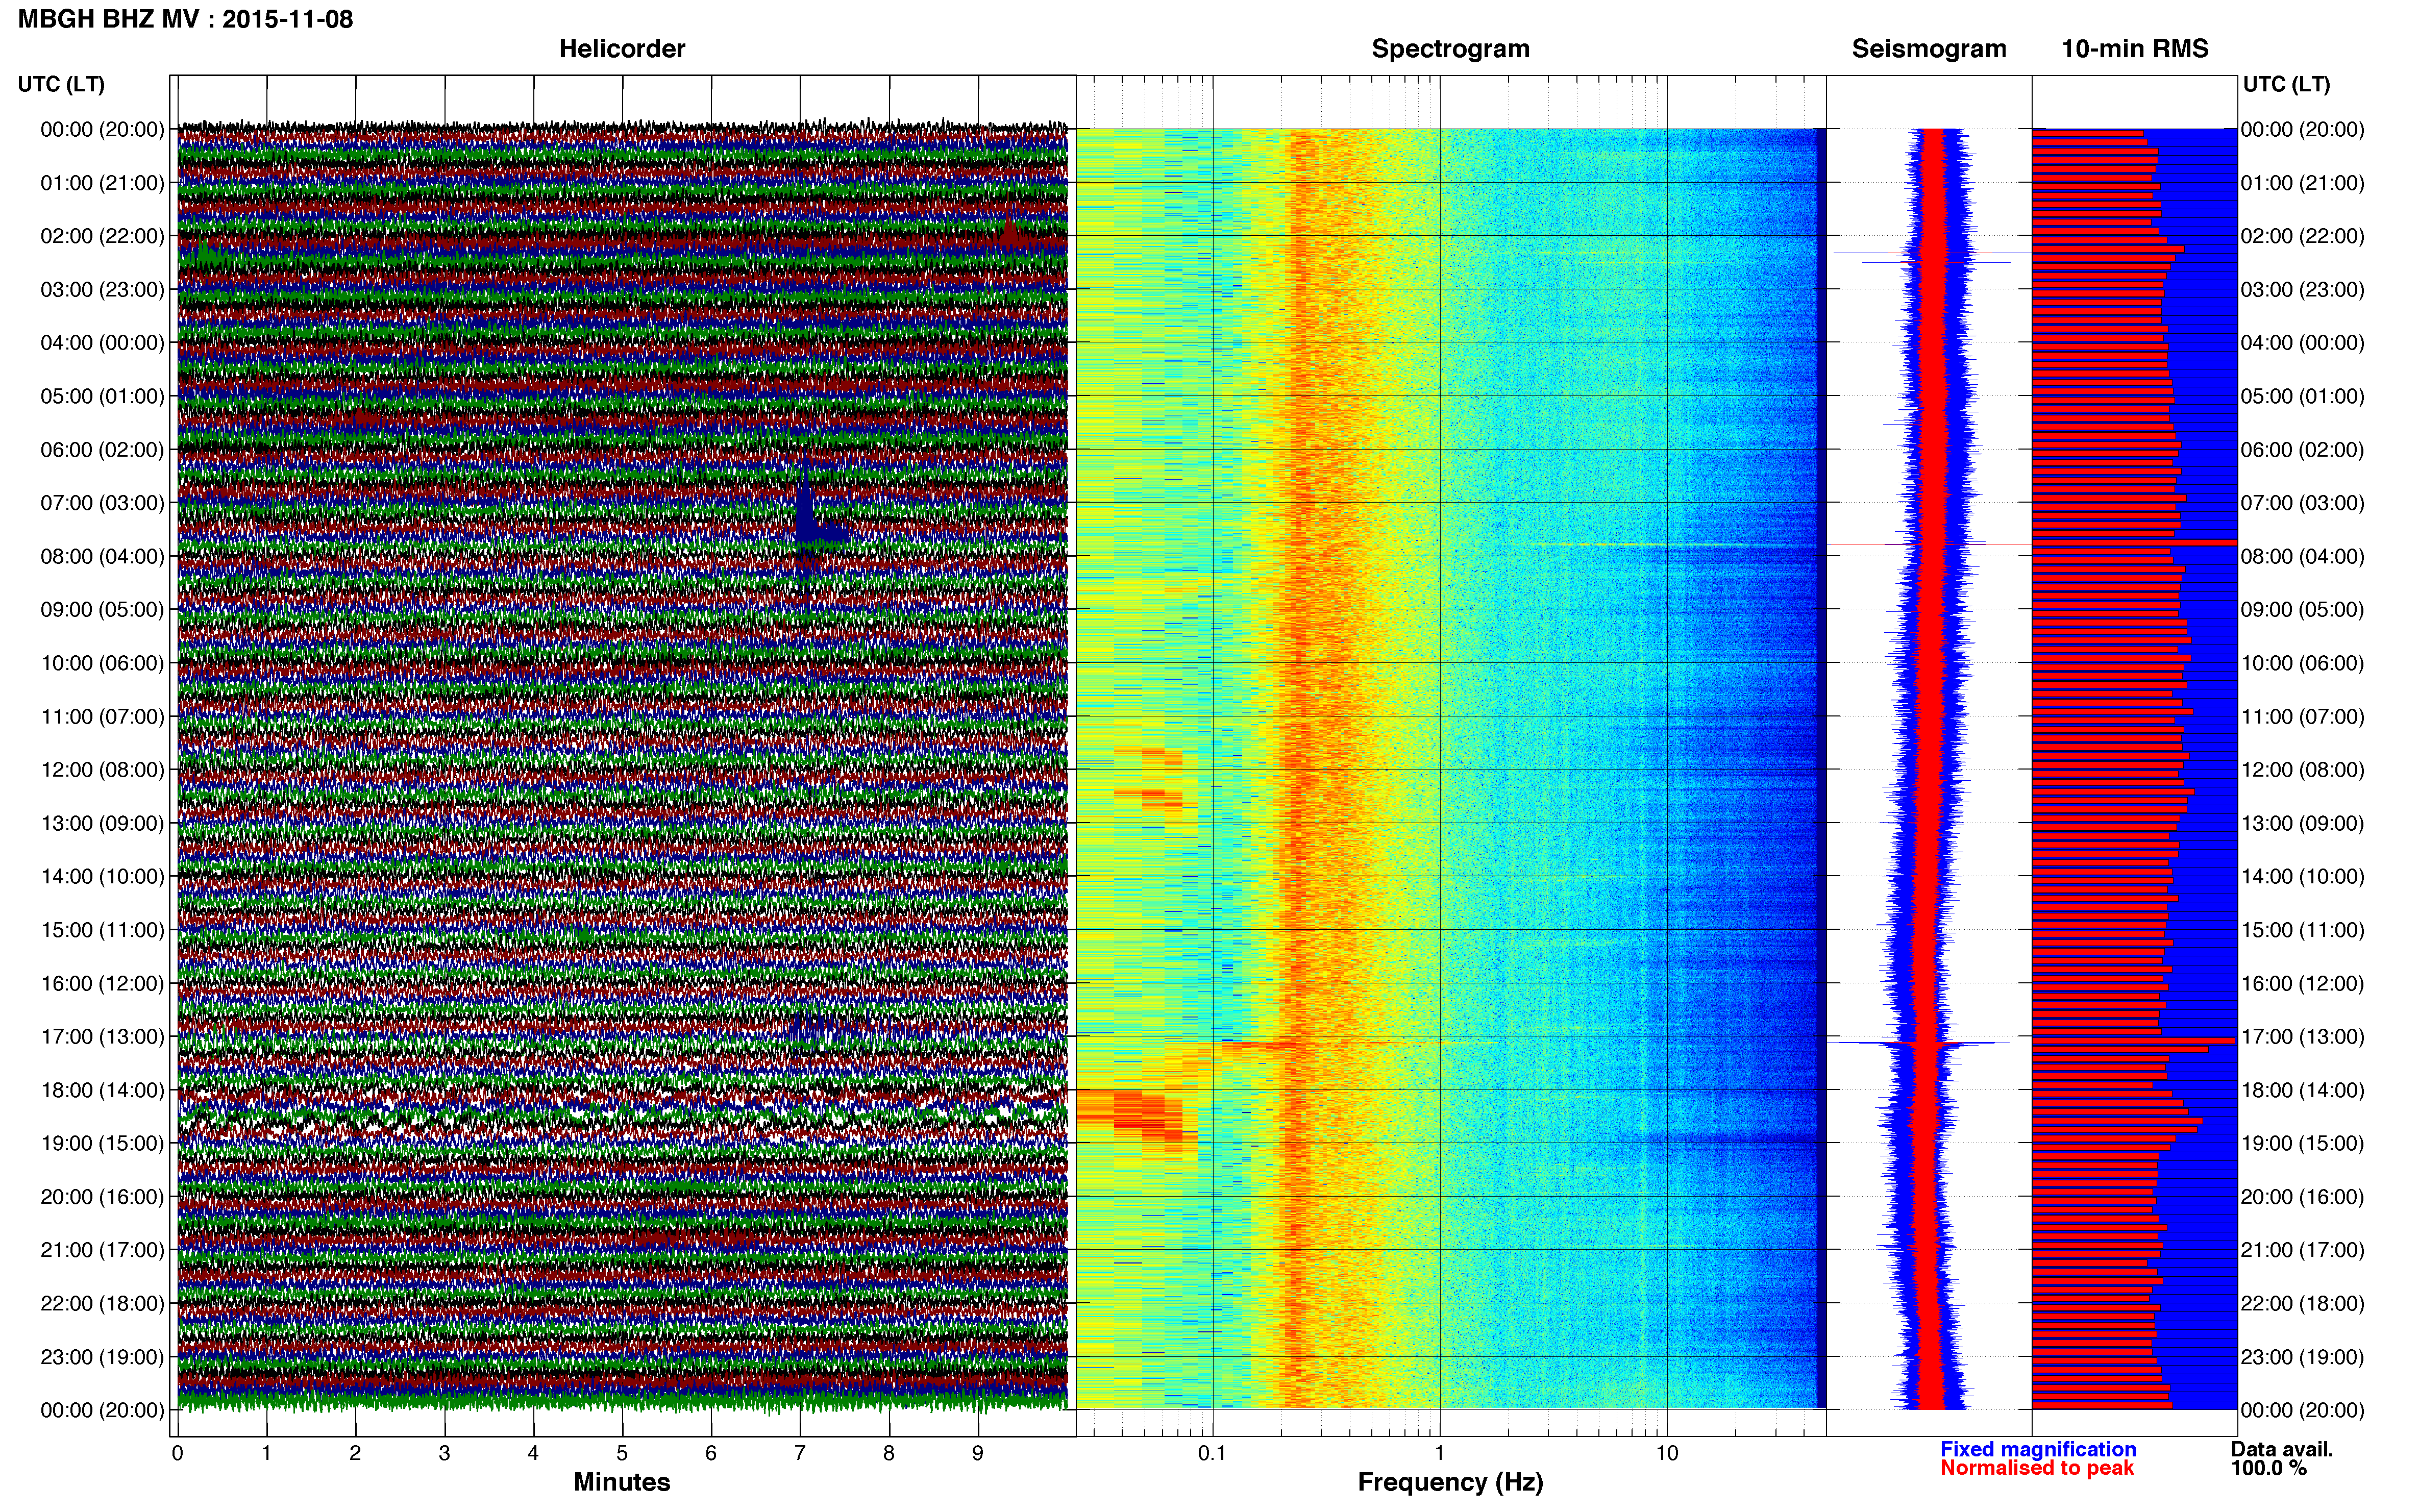Click the '10-min RMS' panel heading
This screenshot has height=1512, width=2419.
[x=2134, y=48]
